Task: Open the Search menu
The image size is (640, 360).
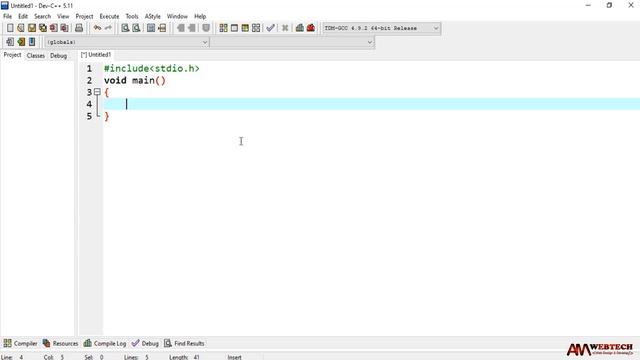Action: (42, 16)
